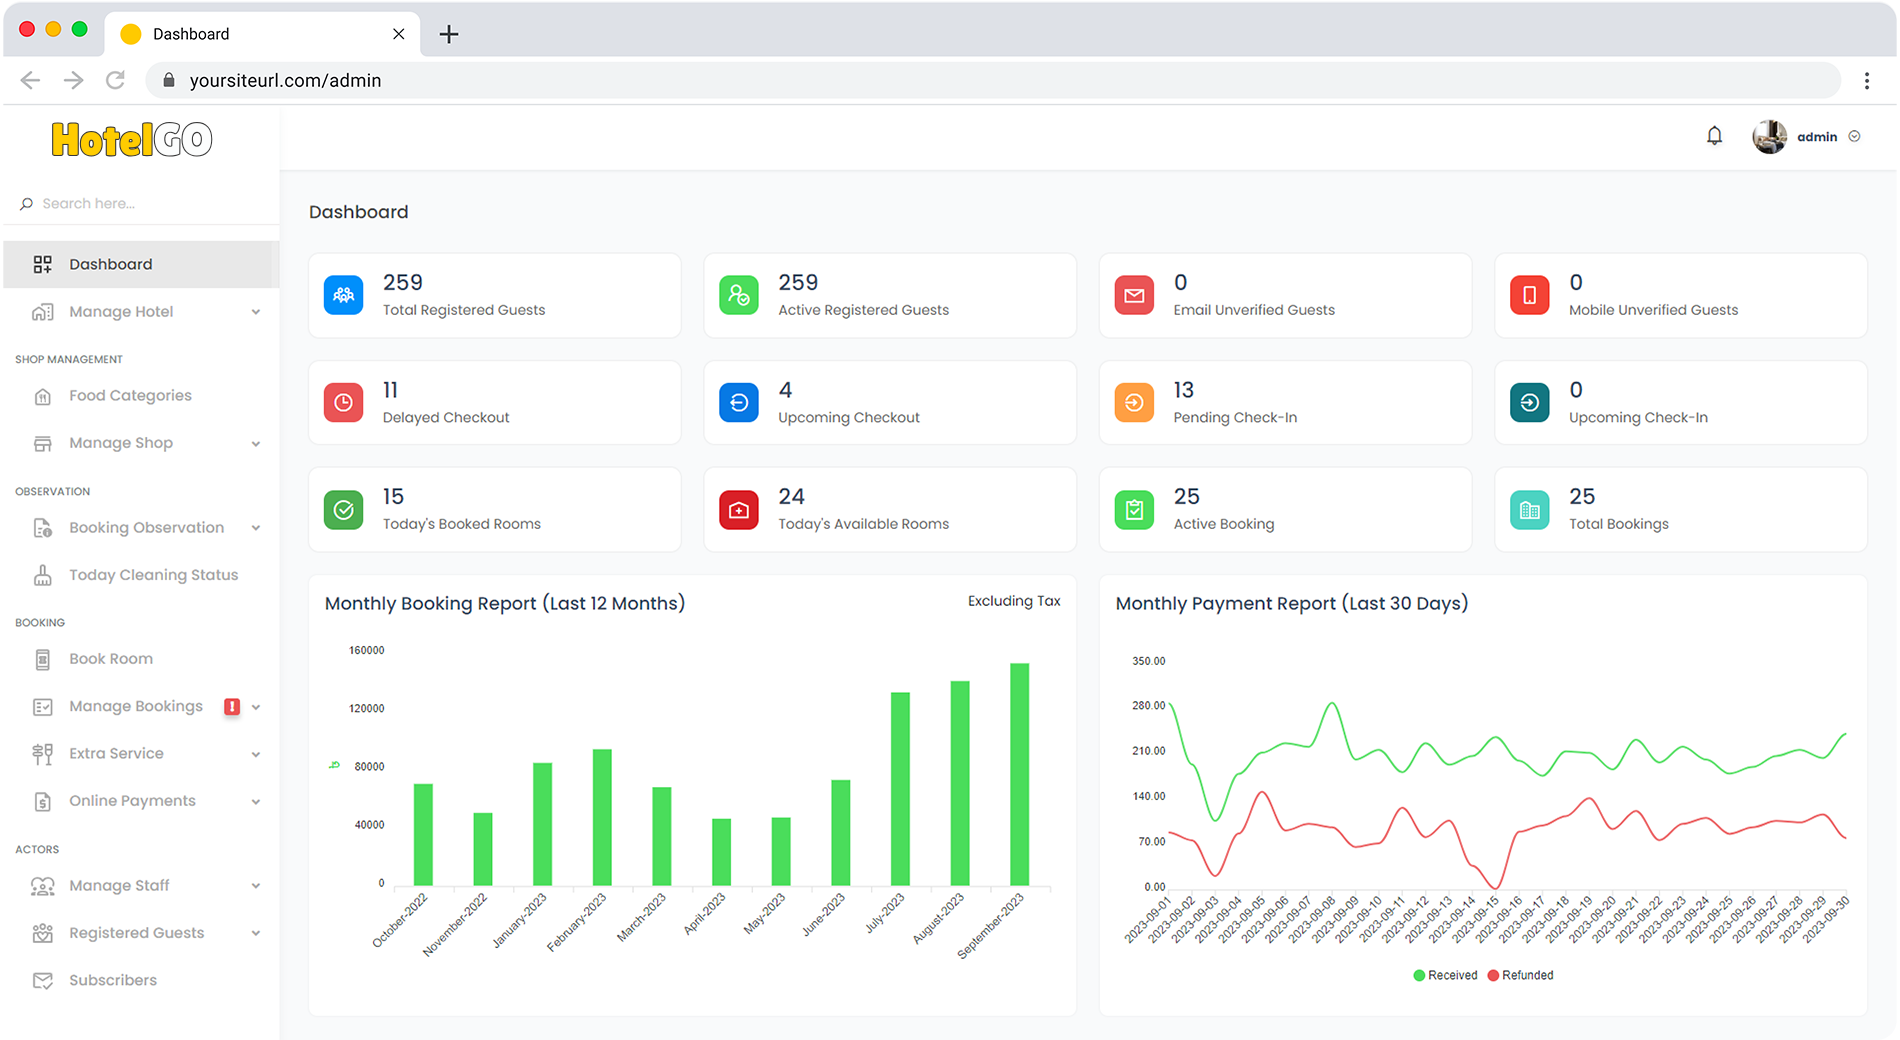The image size is (1900, 1040).
Task: Click the notification bell icon
Action: (1714, 136)
